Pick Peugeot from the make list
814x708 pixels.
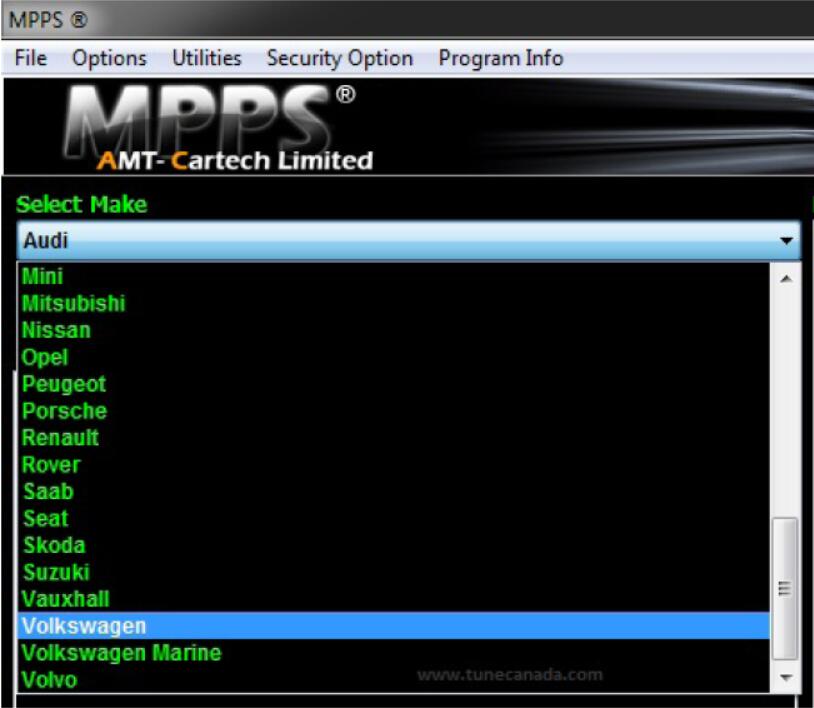[x=394, y=384]
